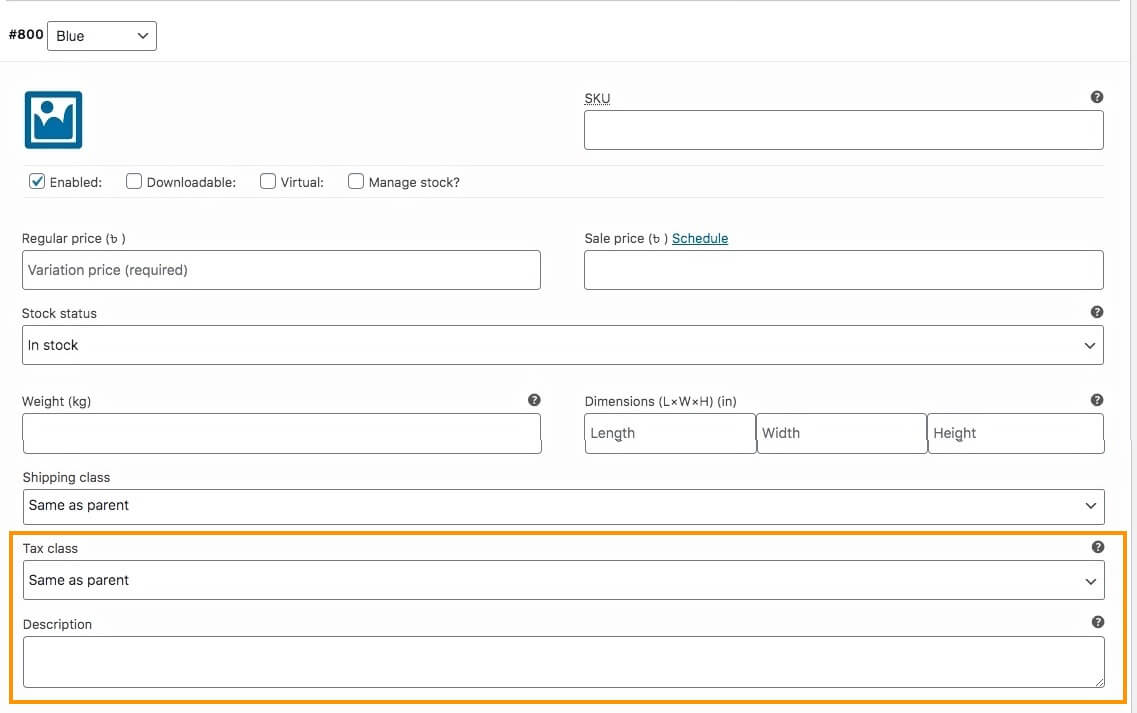1137x713 pixels.
Task: Click the help icon next to SKU
Action: (x=1097, y=97)
